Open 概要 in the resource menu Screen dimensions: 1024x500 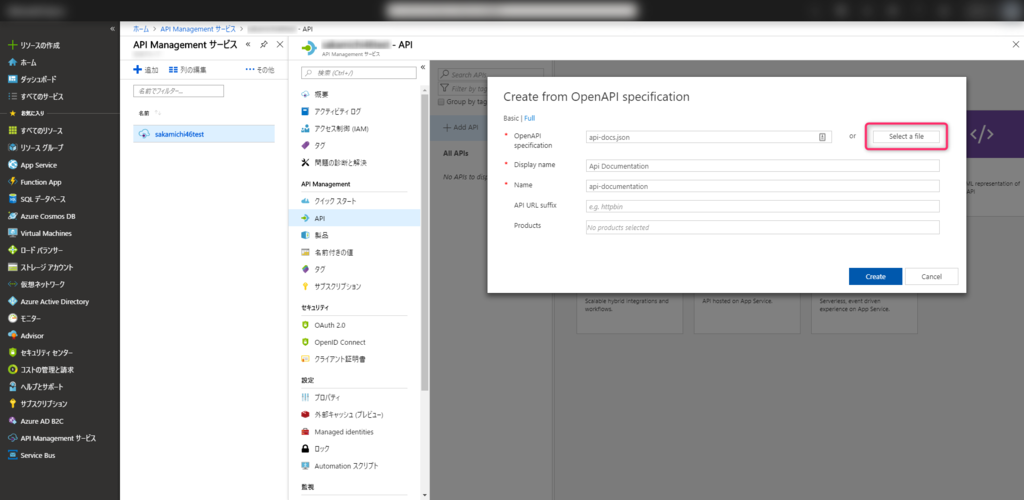click(x=315, y=94)
